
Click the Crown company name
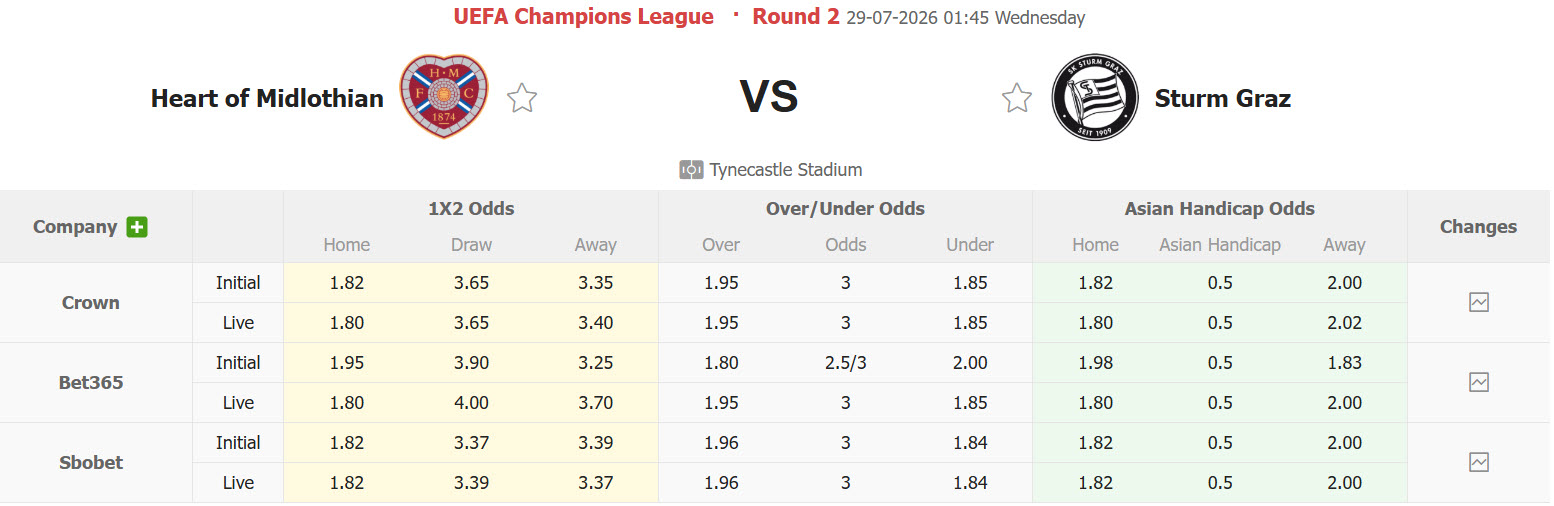pos(91,302)
